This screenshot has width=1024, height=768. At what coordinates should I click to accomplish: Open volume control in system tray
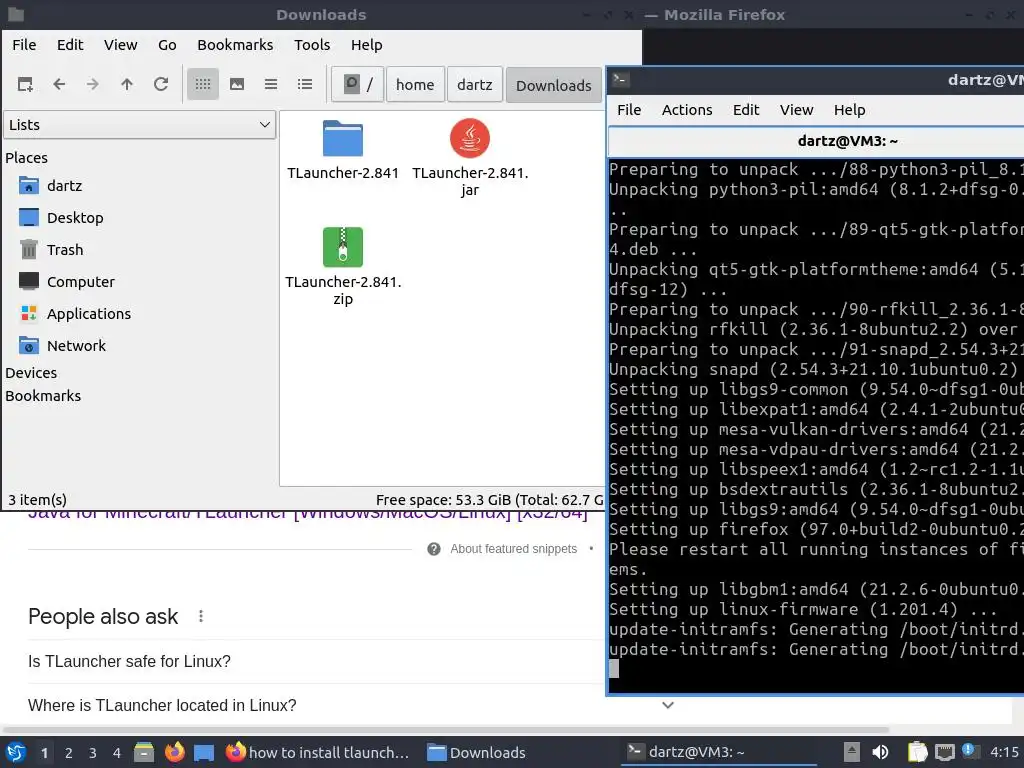click(880, 752)
